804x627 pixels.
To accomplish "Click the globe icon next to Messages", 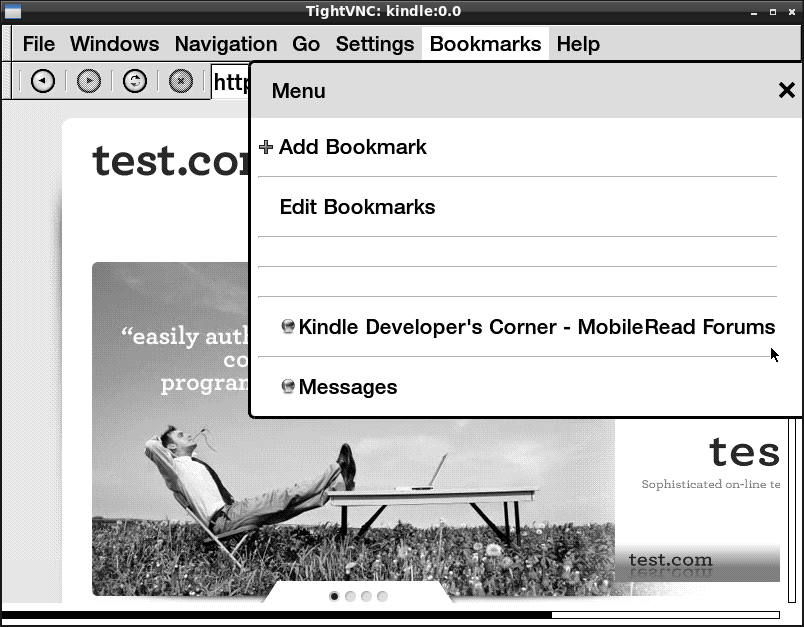I will tap(288, 386).
